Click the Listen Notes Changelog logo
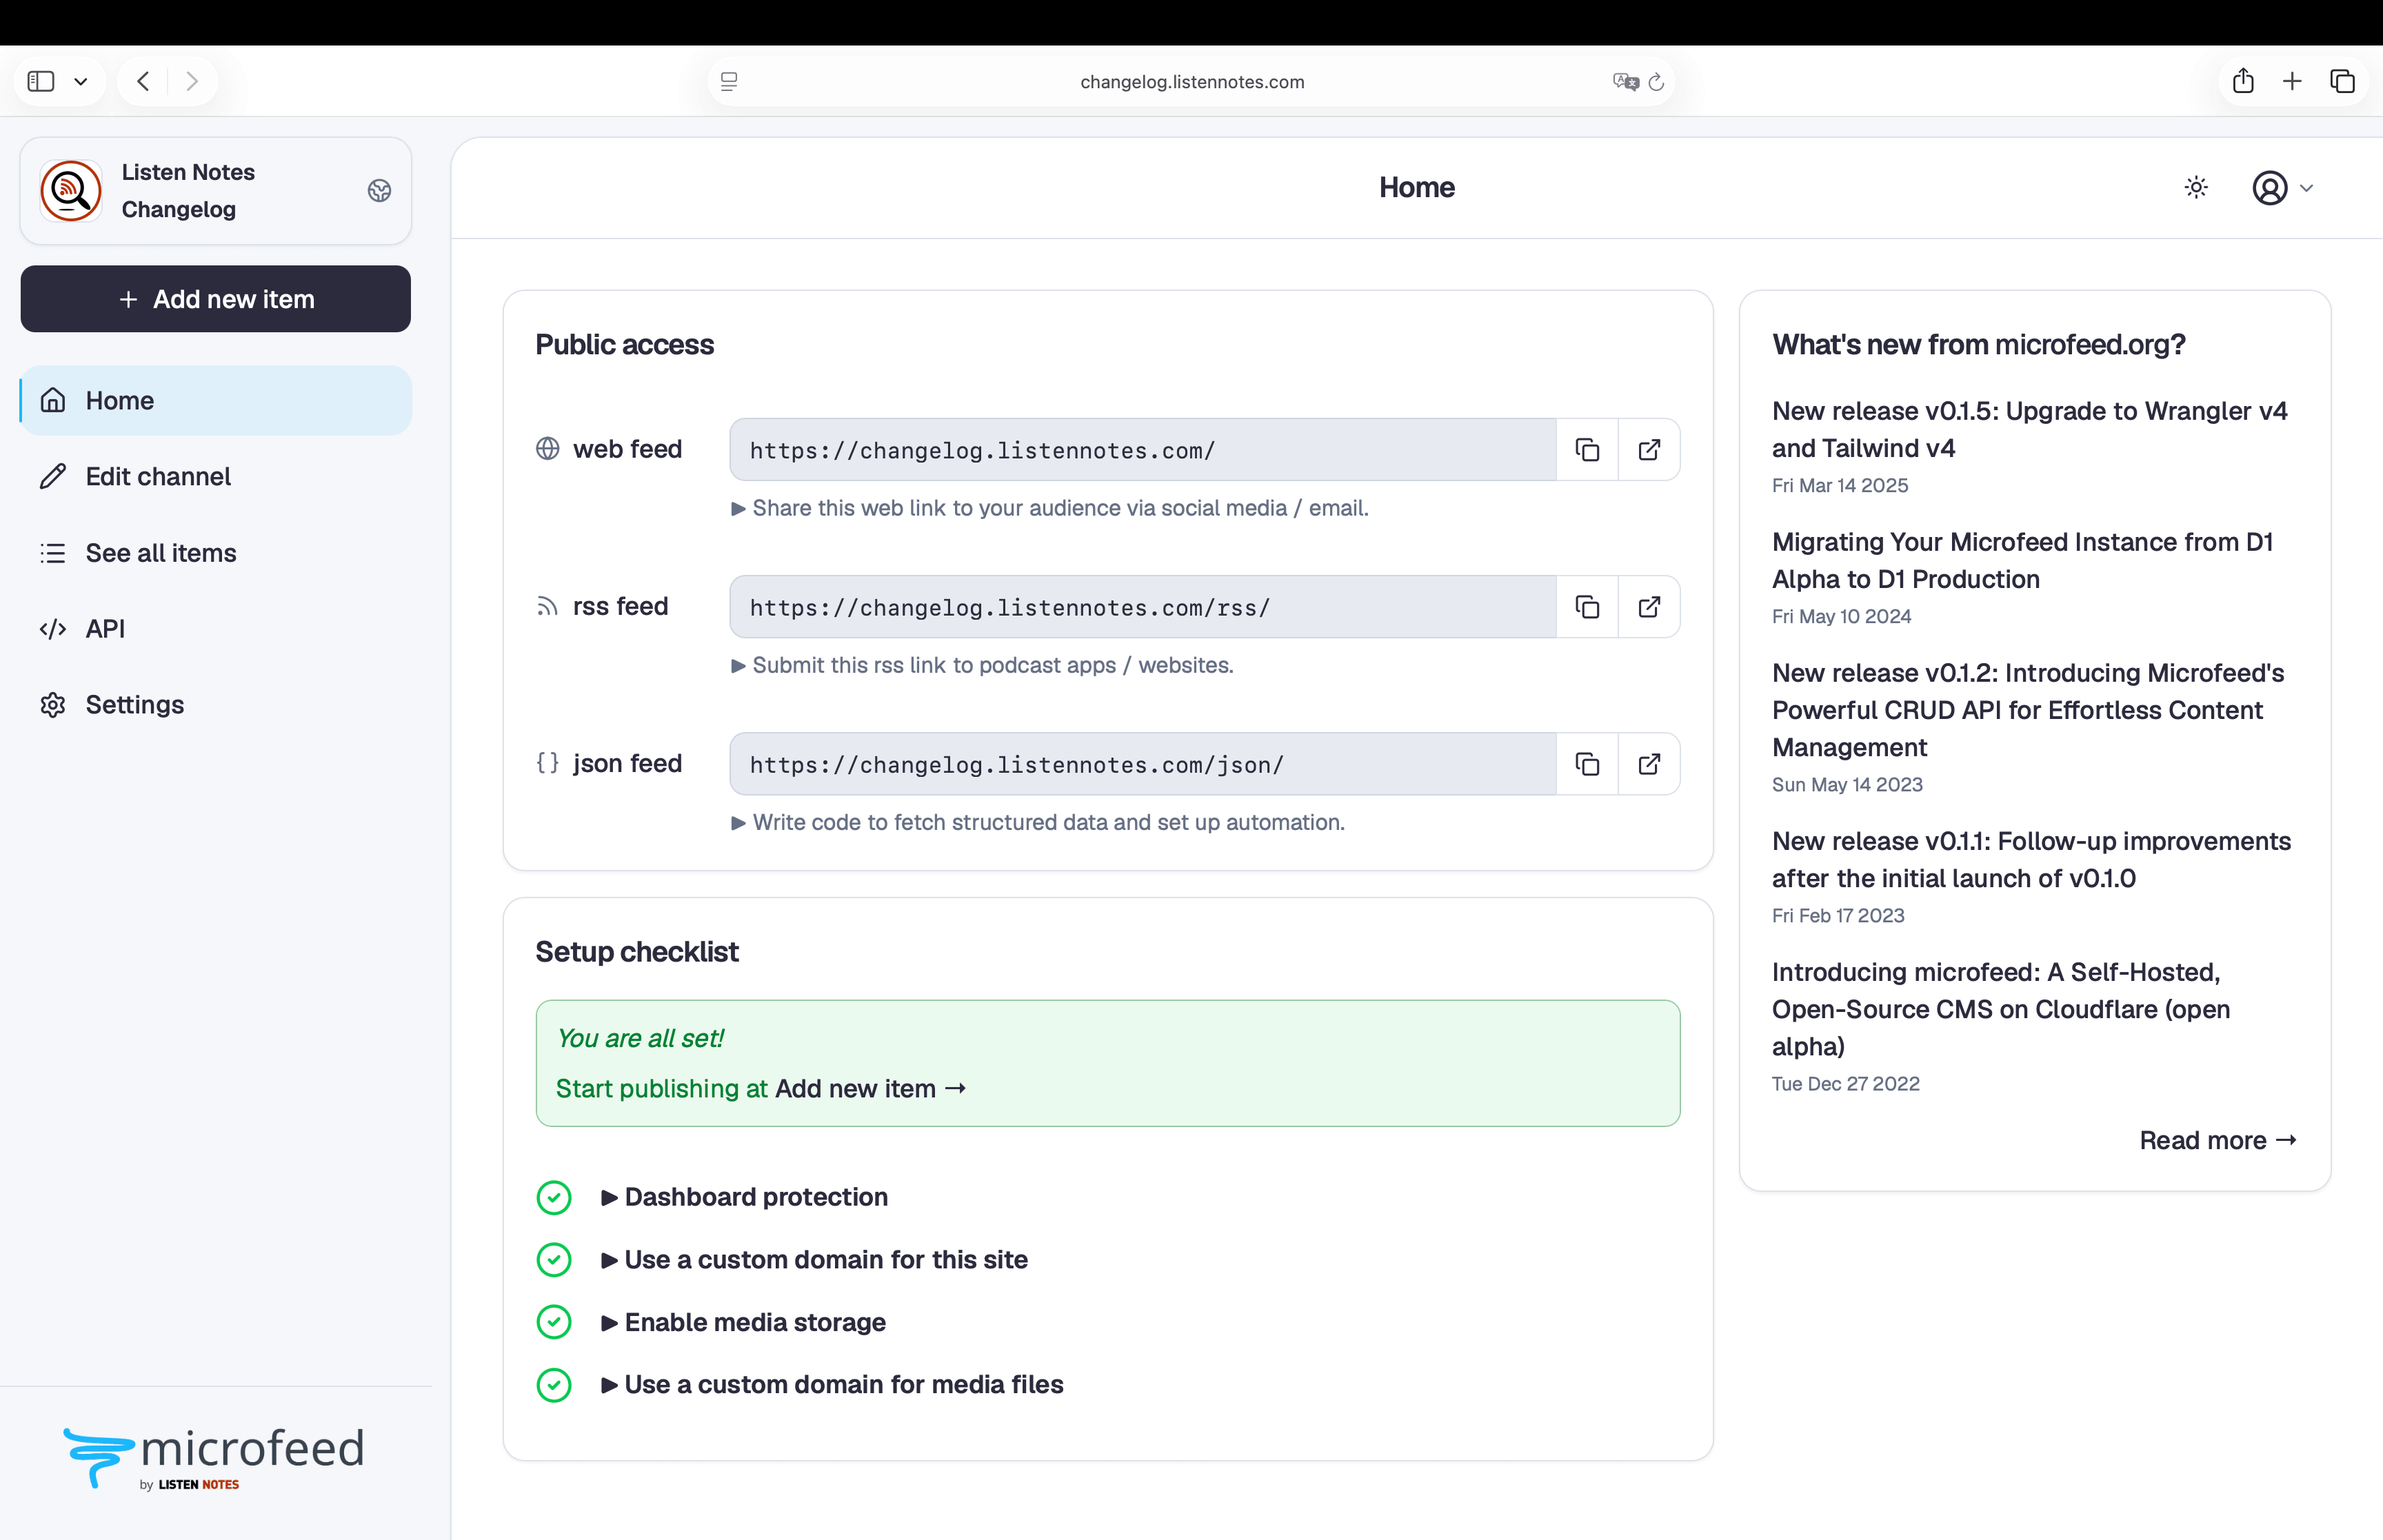 point(71,191)
